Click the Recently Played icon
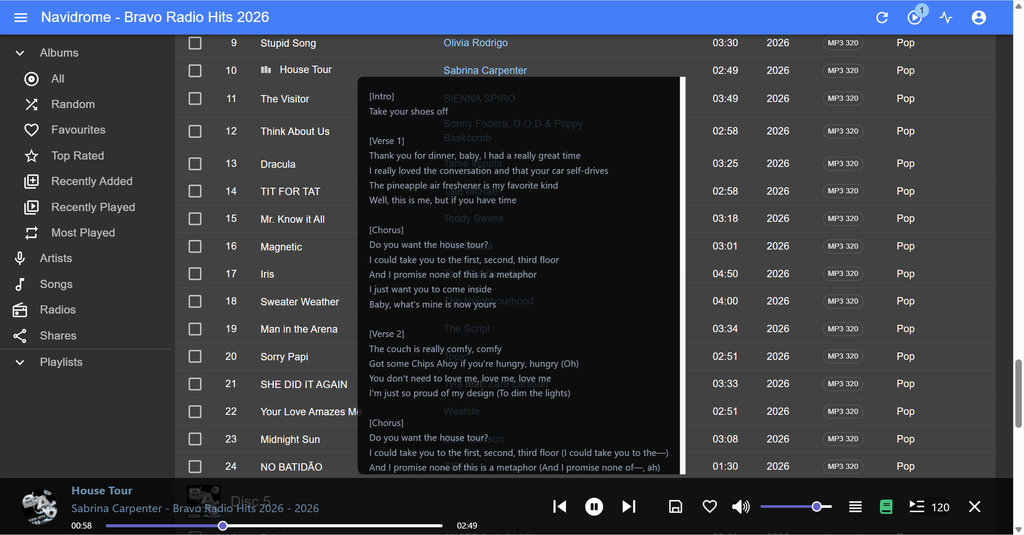 click(31, 207)
